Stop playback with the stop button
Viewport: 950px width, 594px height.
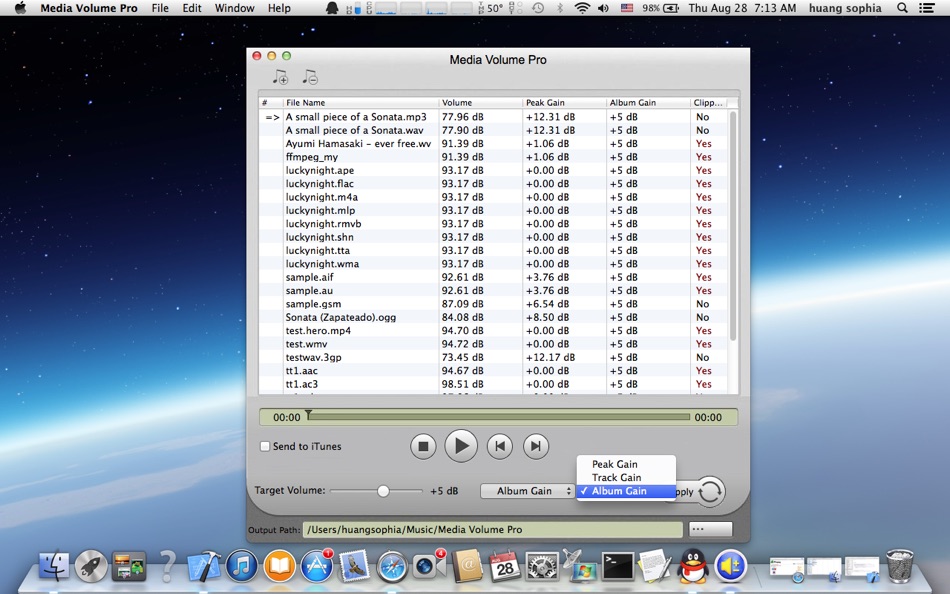423,447
